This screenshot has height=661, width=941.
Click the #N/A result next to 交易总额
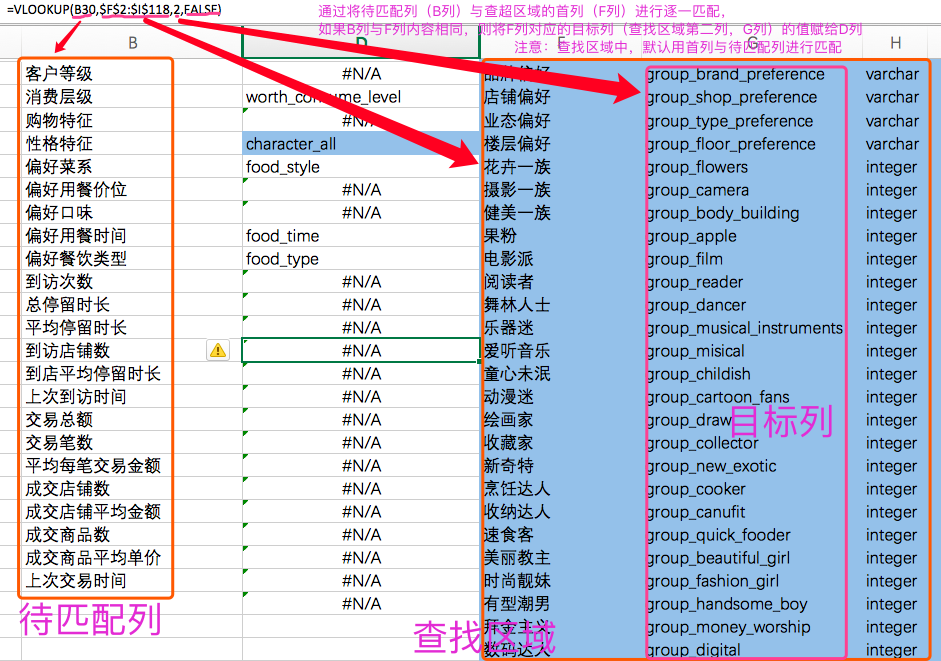(361, 419)
